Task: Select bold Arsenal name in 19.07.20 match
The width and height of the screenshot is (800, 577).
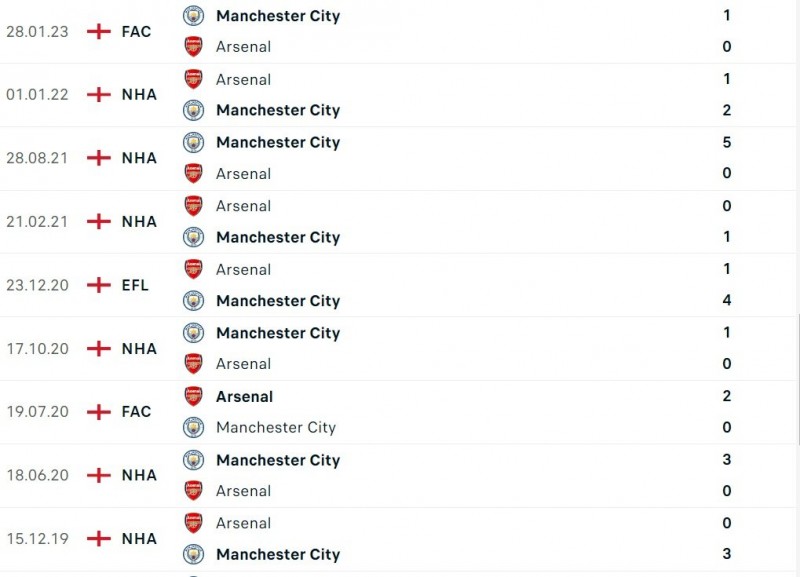Action: 244,396
